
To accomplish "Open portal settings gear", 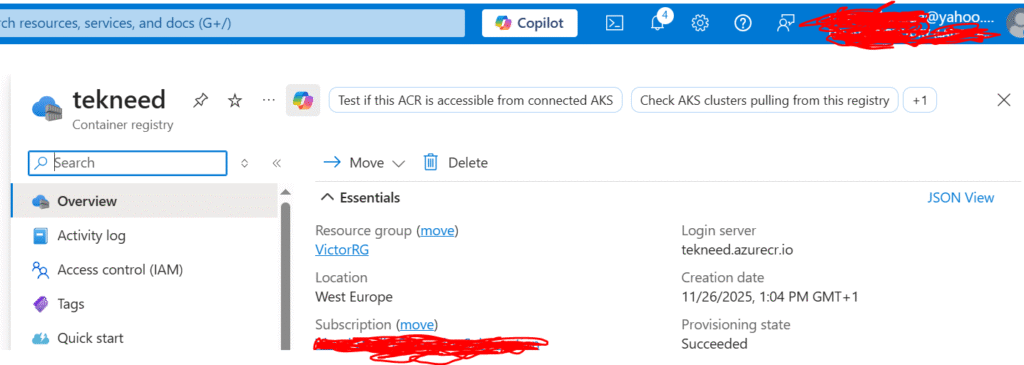I will (700, 24).
